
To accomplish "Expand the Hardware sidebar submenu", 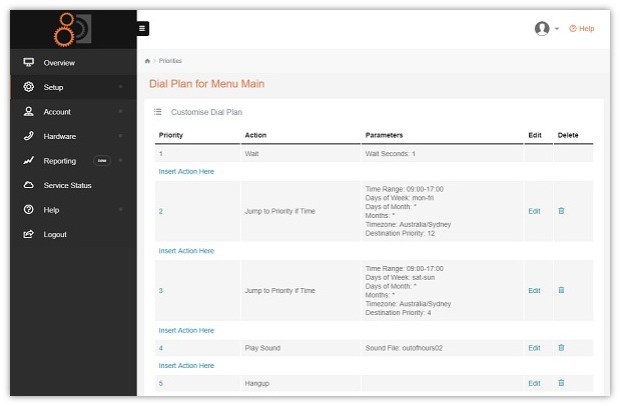I will 119,136.
